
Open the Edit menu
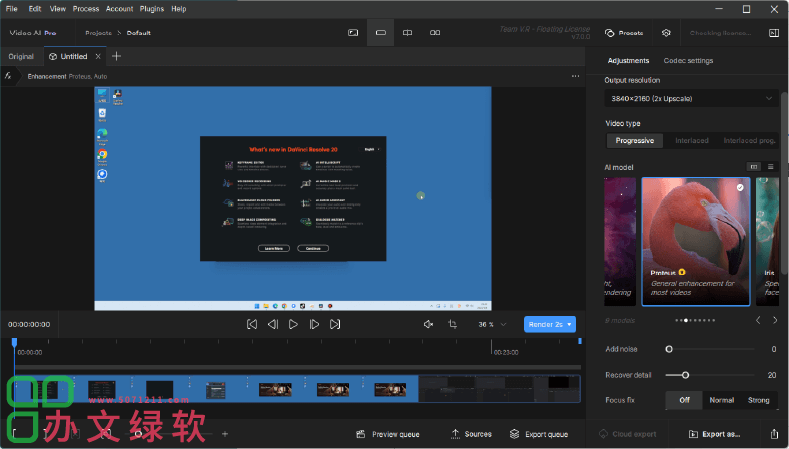(35, 9)
